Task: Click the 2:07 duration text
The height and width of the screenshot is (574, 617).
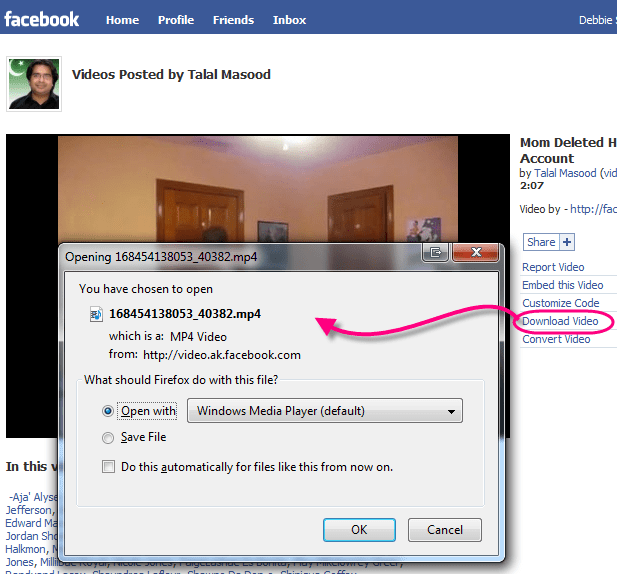Action: [x=532, y=186]
